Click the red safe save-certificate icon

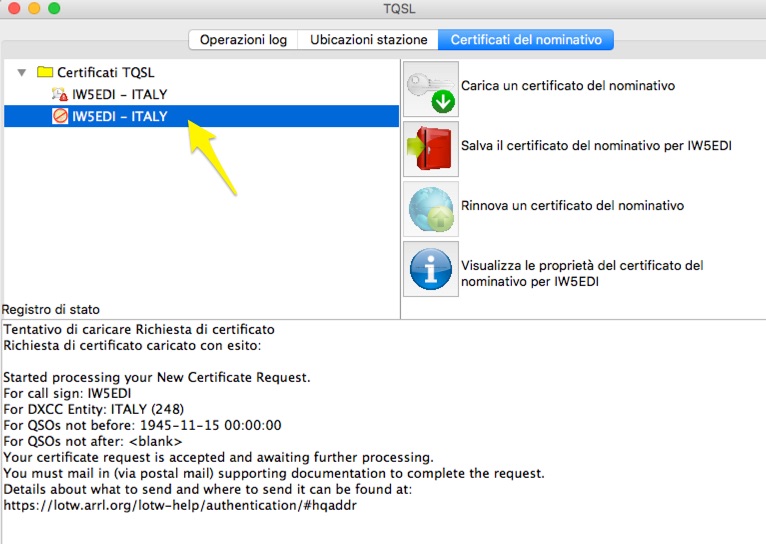click(430, 147)
